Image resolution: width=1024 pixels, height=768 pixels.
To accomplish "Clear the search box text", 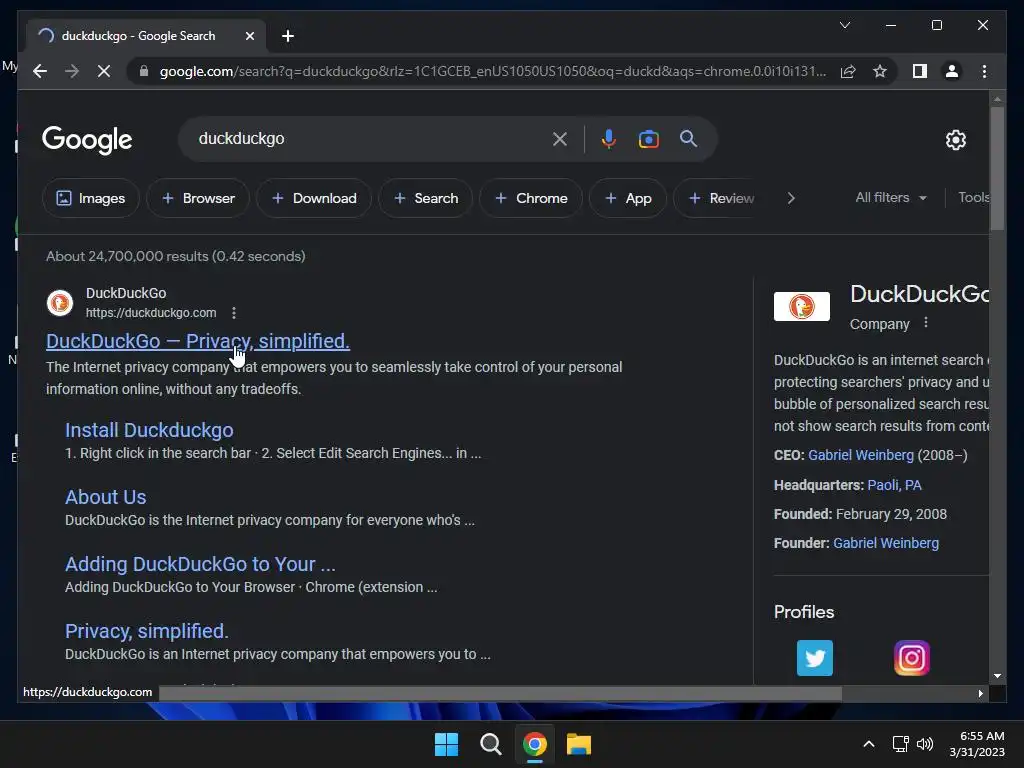I will pos(560,138).
